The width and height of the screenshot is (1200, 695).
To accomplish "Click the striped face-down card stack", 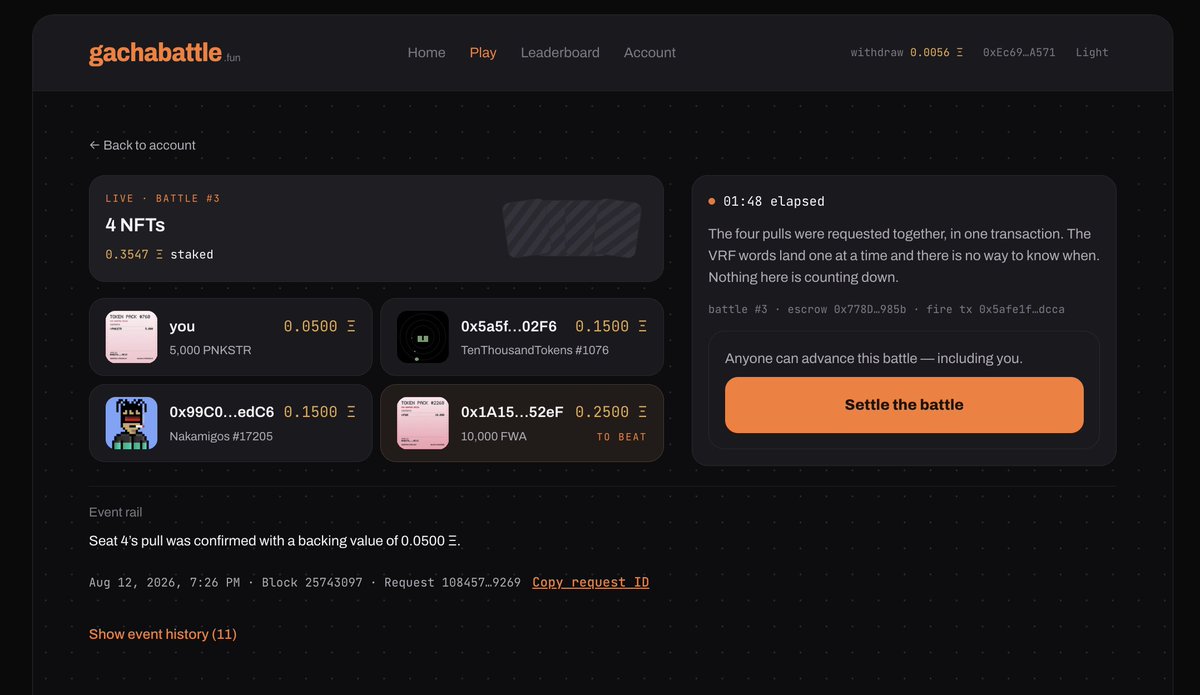I will [571, 229].
